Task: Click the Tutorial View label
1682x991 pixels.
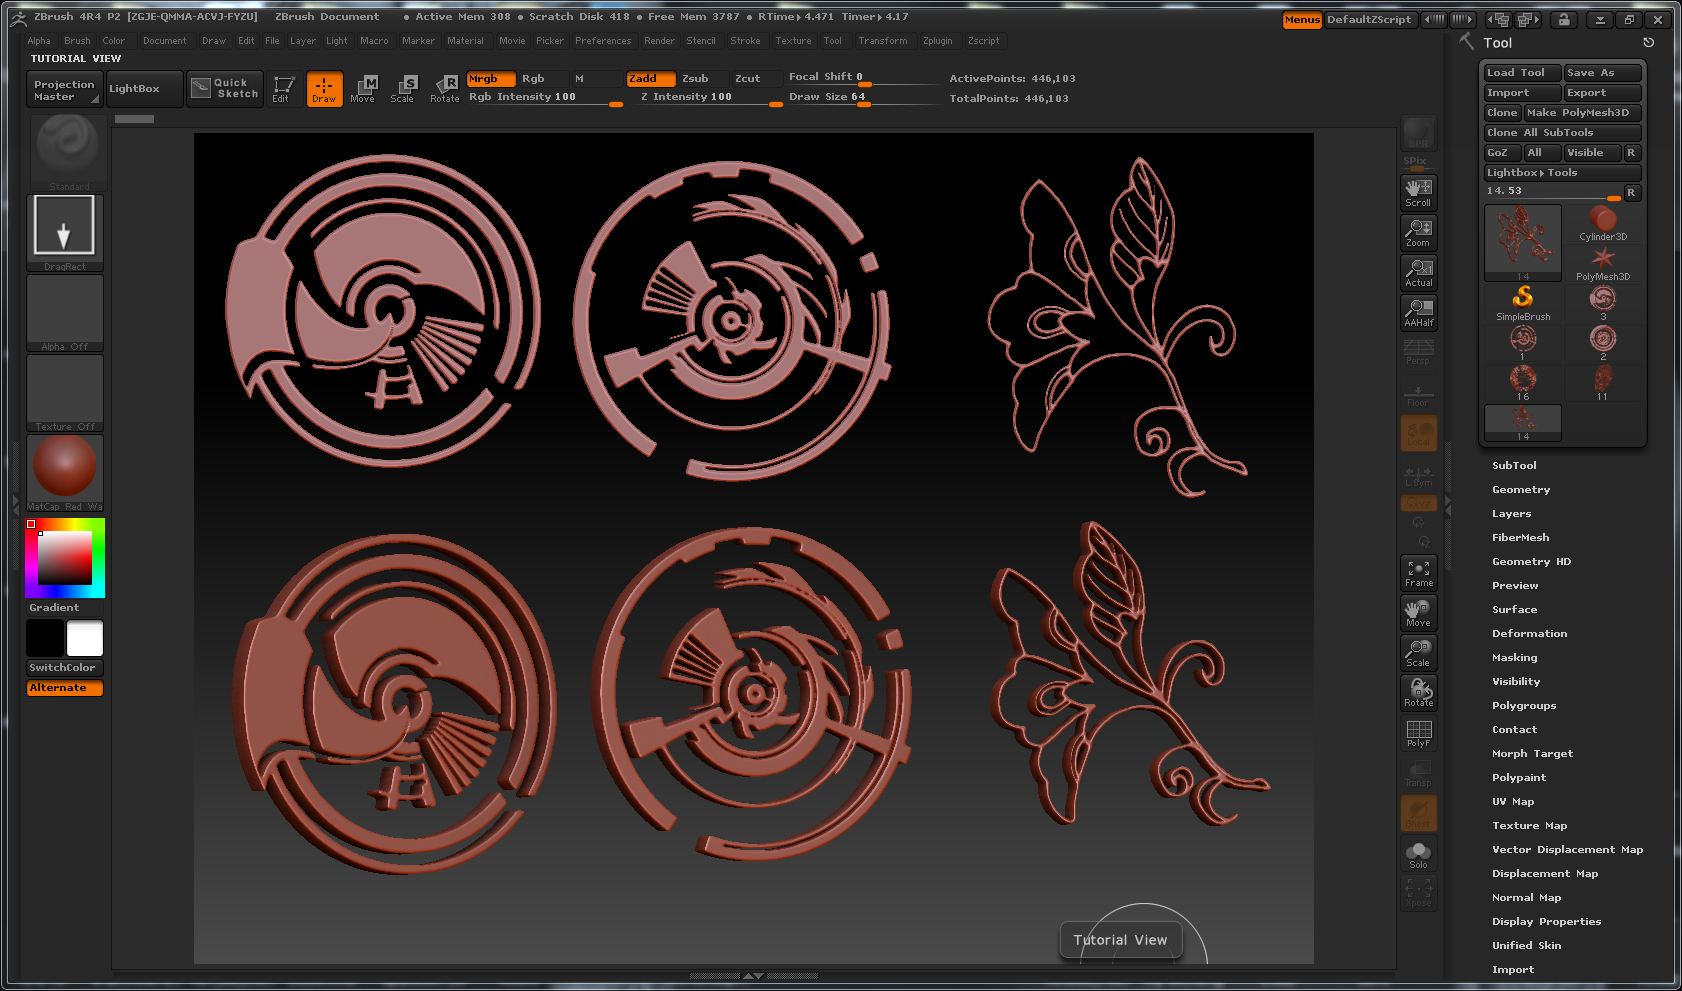Action: pos(1120,940)
